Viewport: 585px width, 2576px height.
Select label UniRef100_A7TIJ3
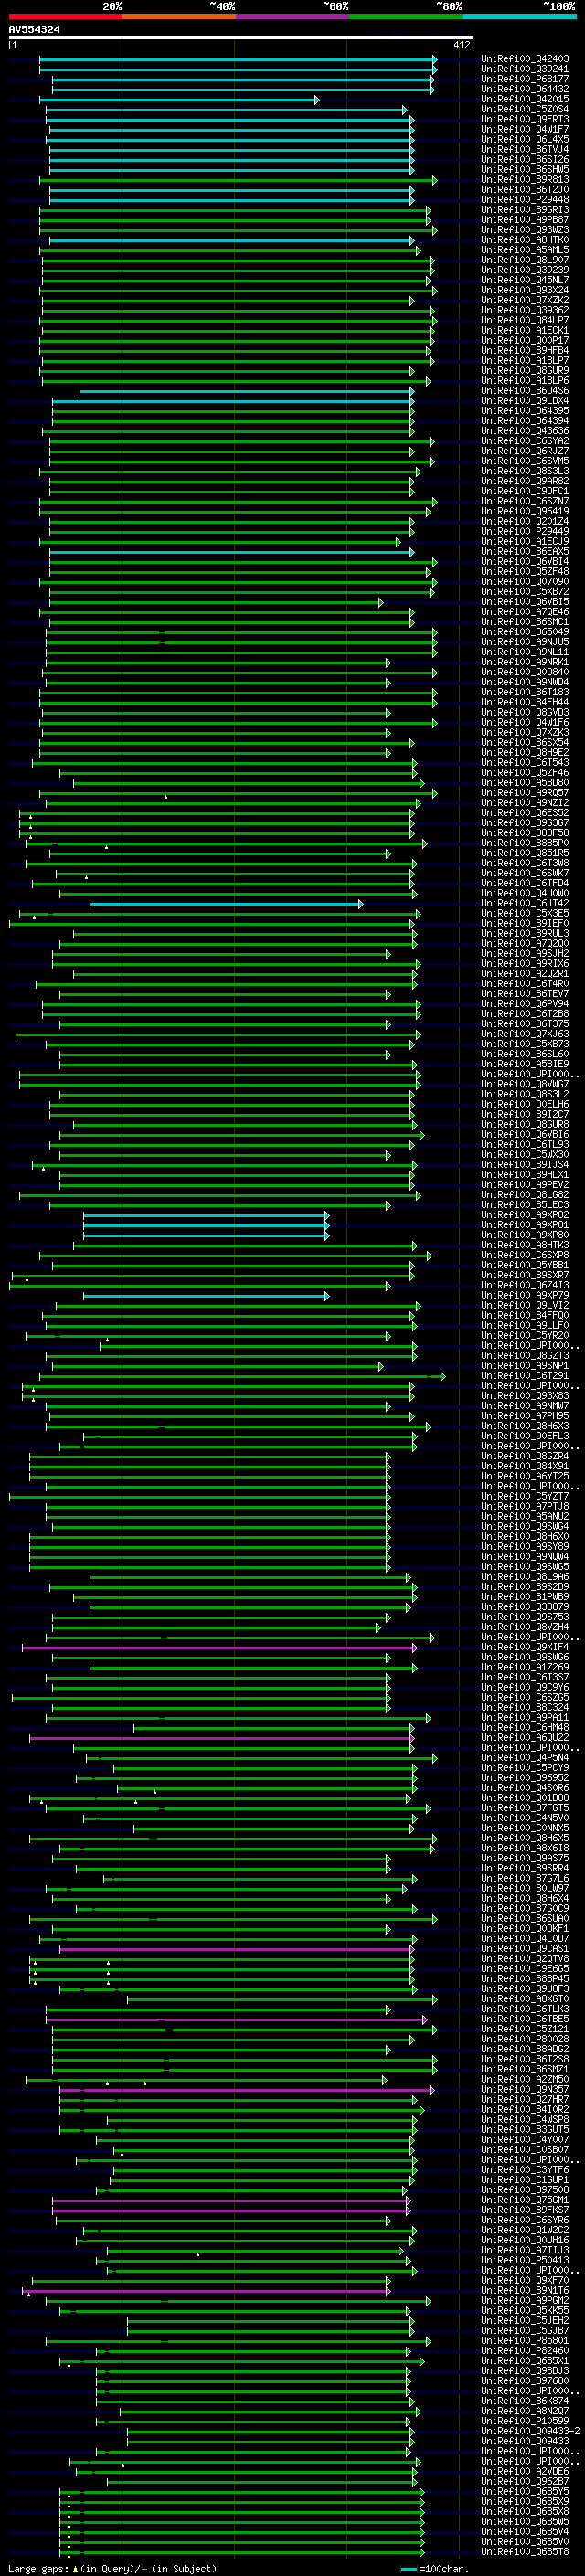click(x=525, y=2250)
